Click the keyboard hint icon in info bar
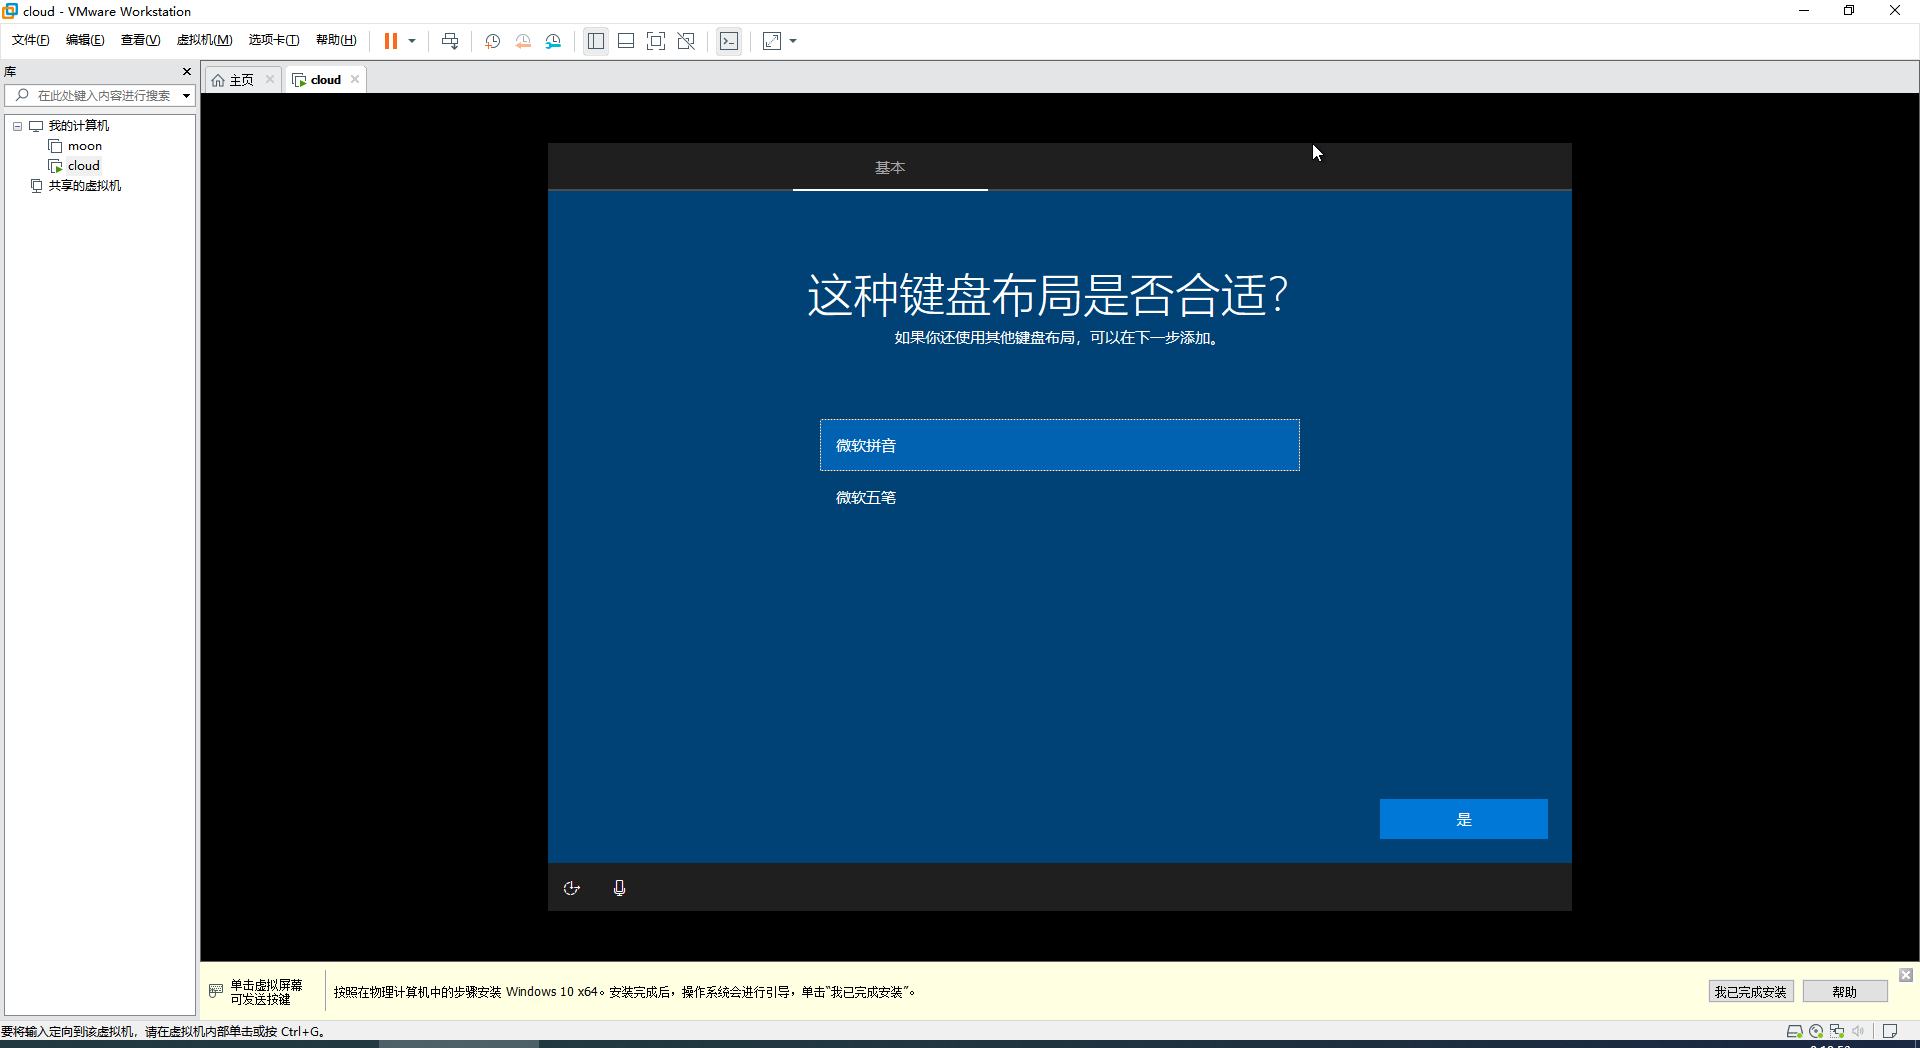The image size is (1920, 1048). pyautogui.click(x=216, y=991)
